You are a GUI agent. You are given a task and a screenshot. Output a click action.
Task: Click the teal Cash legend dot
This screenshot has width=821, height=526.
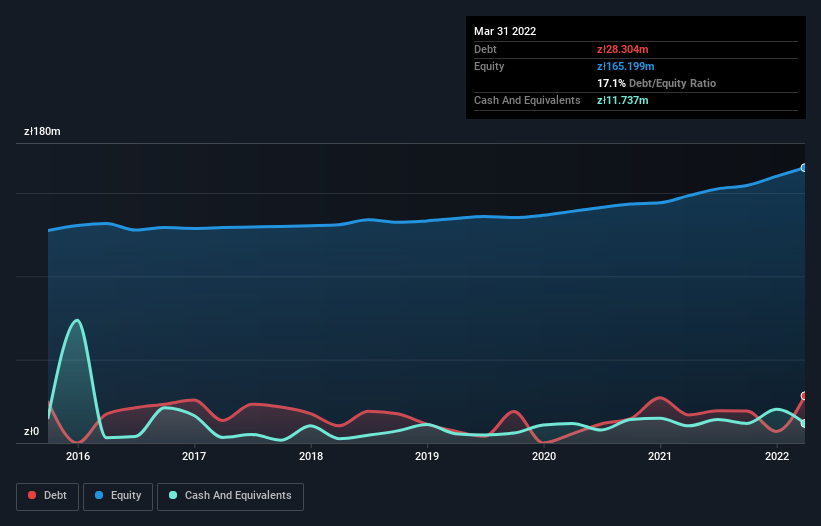click(173, 495)
